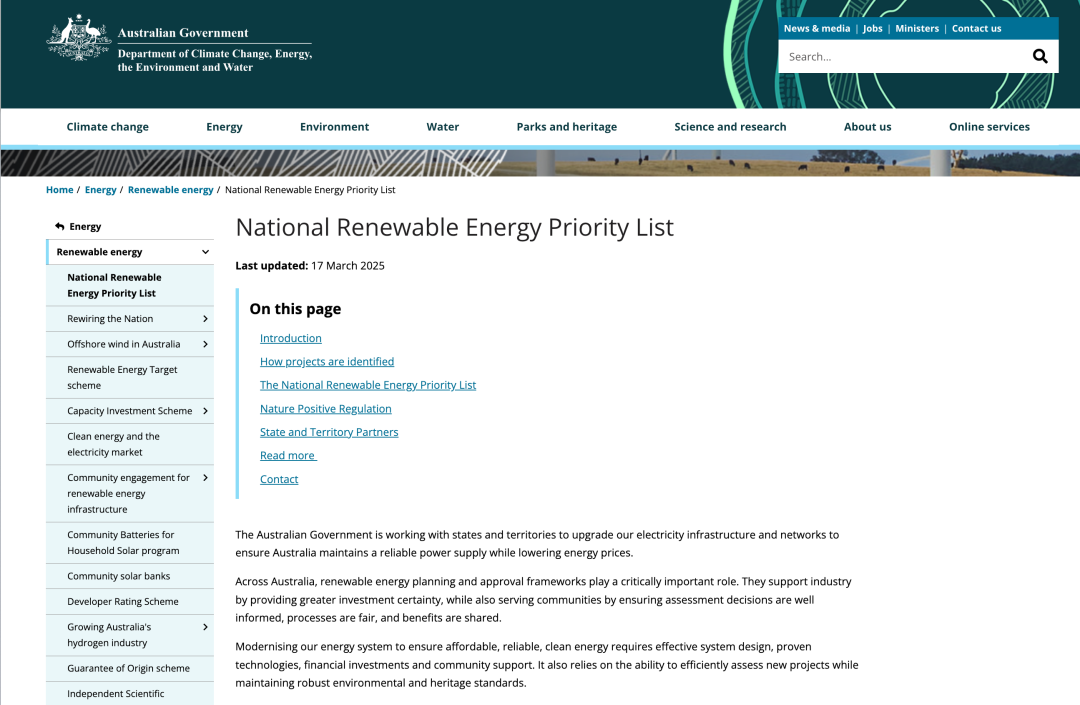Viewport: 1080px width, 705px height.
Task: Jump to Nature Positive Regulation section
Action: point(325,409)
